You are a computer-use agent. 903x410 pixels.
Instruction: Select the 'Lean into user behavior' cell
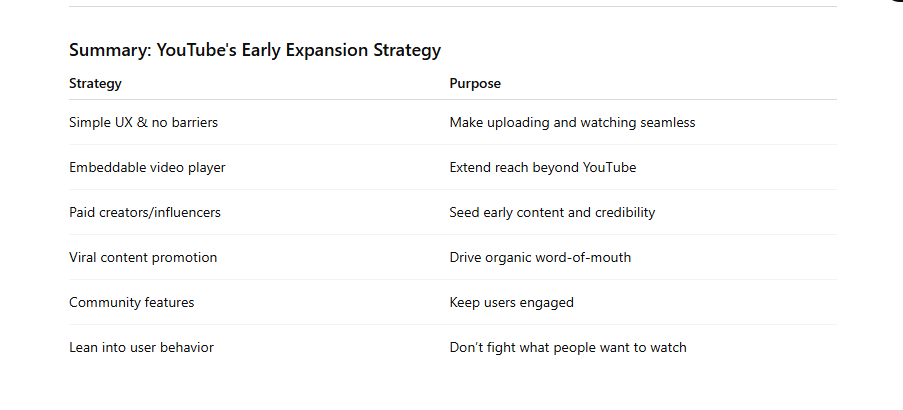point(141,348)
